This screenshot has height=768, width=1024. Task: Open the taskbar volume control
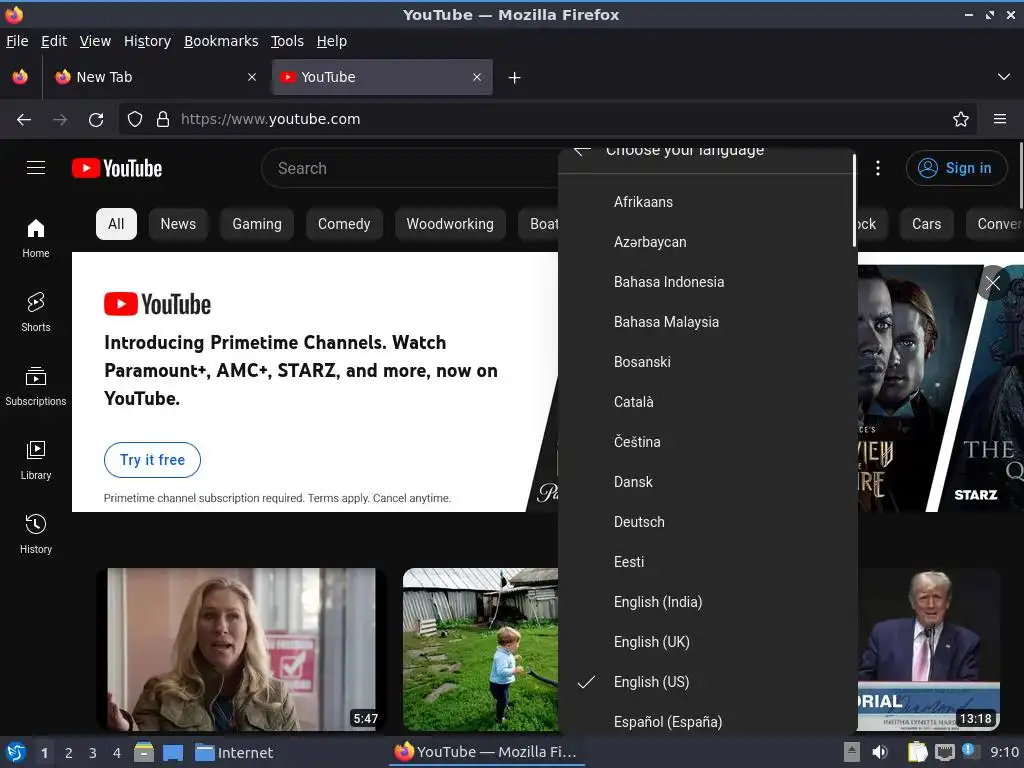pyautogui.click(x=880, y=752)
